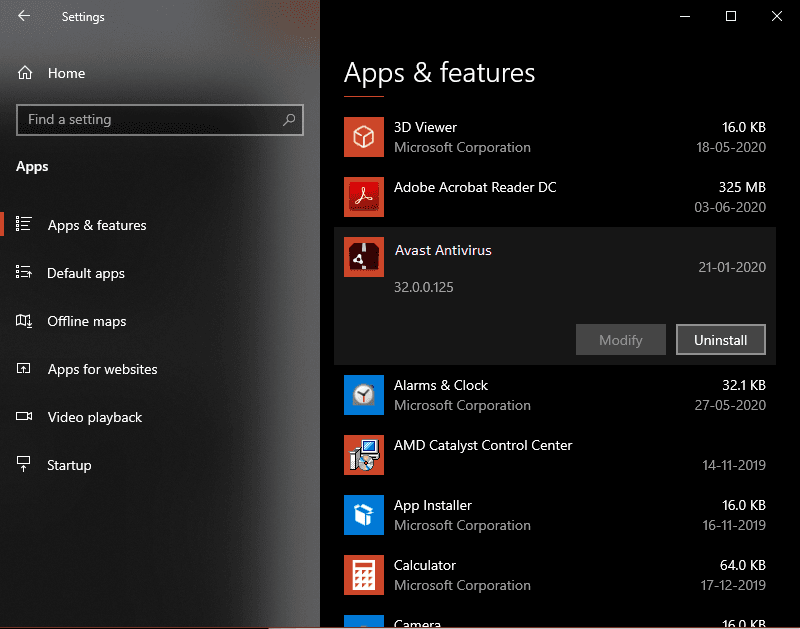This screenshot has height=629, width=800.
Task: Click the 18-05-2020 install date
Action: point(731,147)
